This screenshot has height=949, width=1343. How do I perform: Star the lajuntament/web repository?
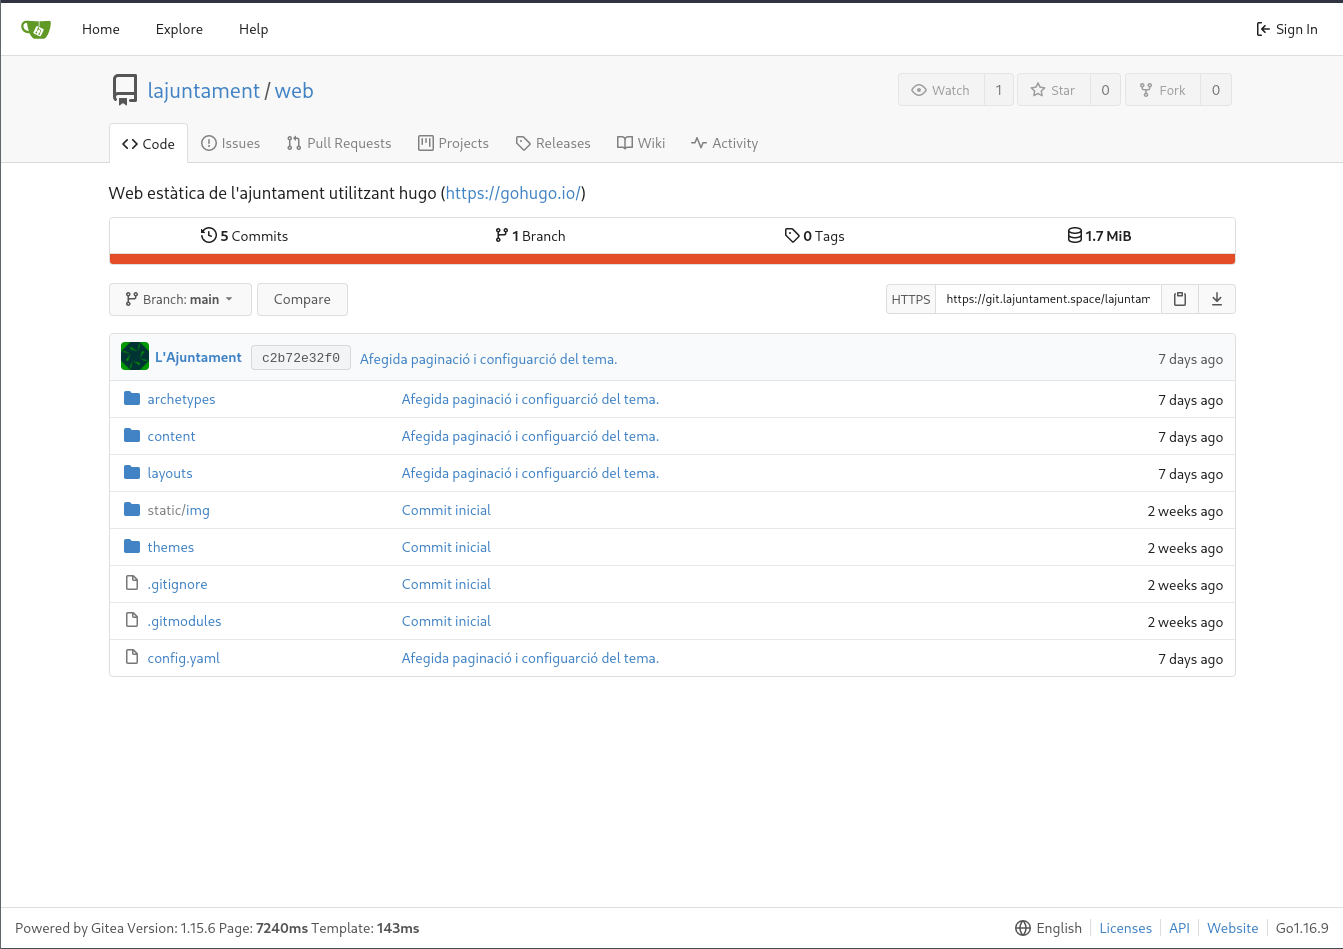click(1053, 90)
